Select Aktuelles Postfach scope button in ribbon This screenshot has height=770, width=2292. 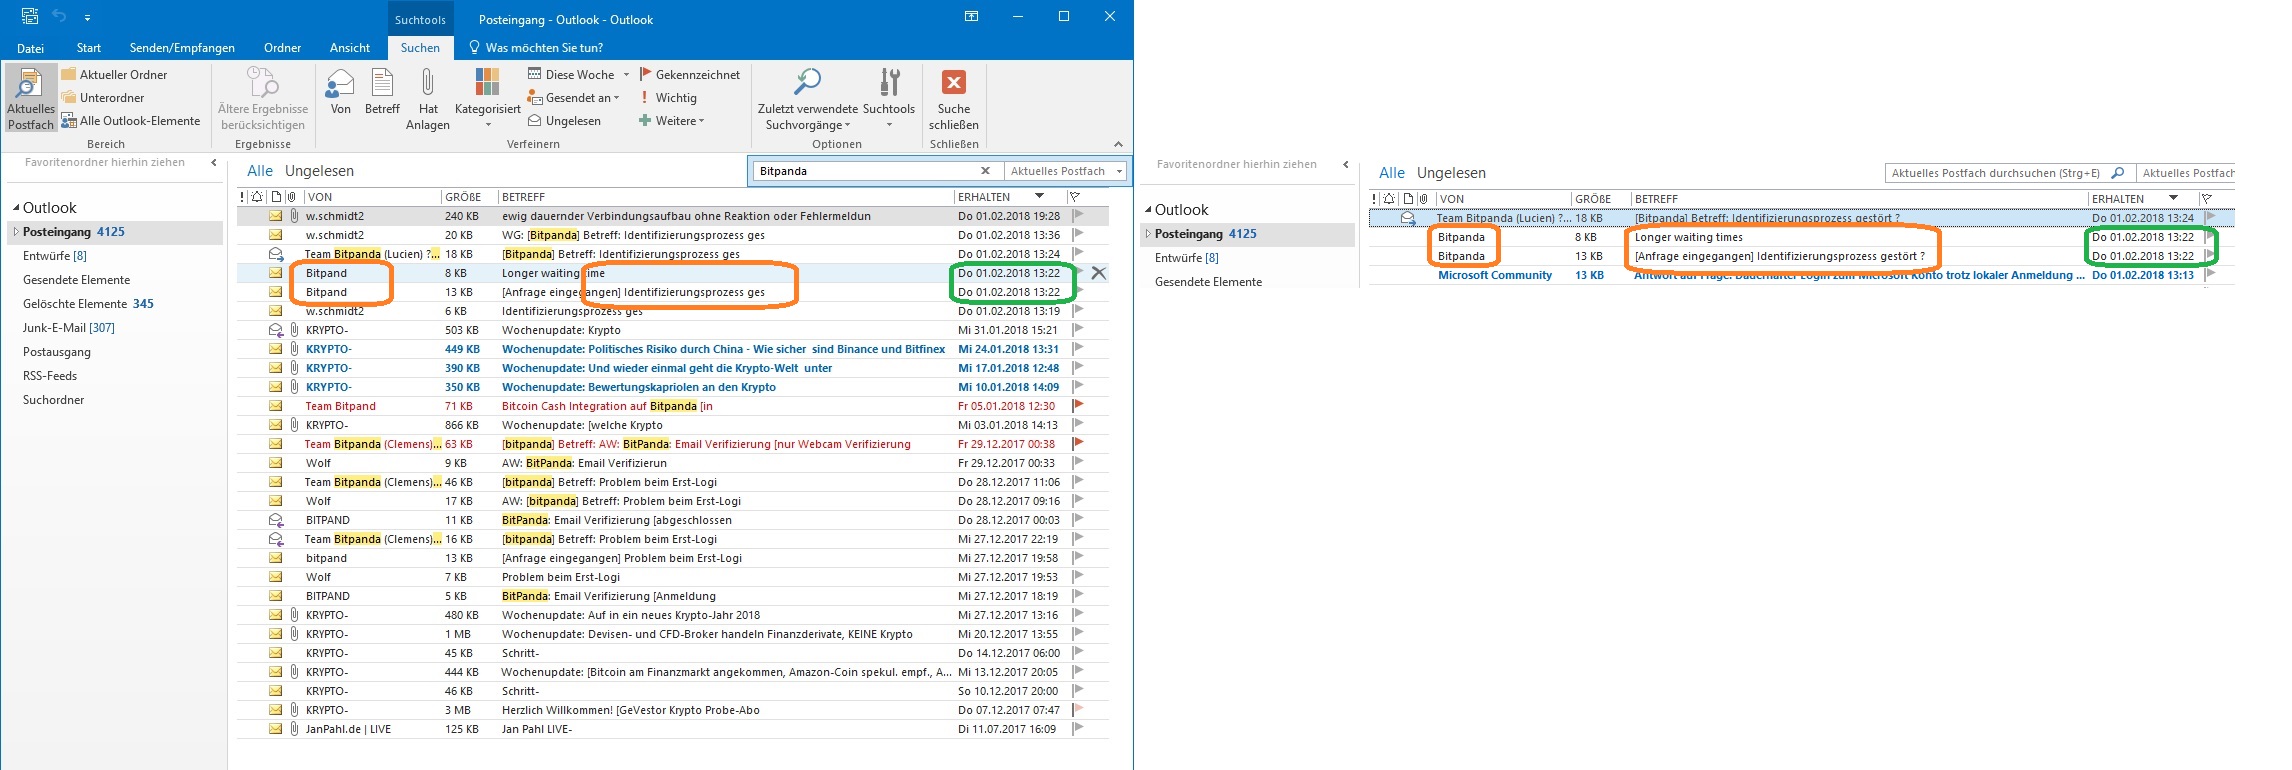[x=31, y=98]
